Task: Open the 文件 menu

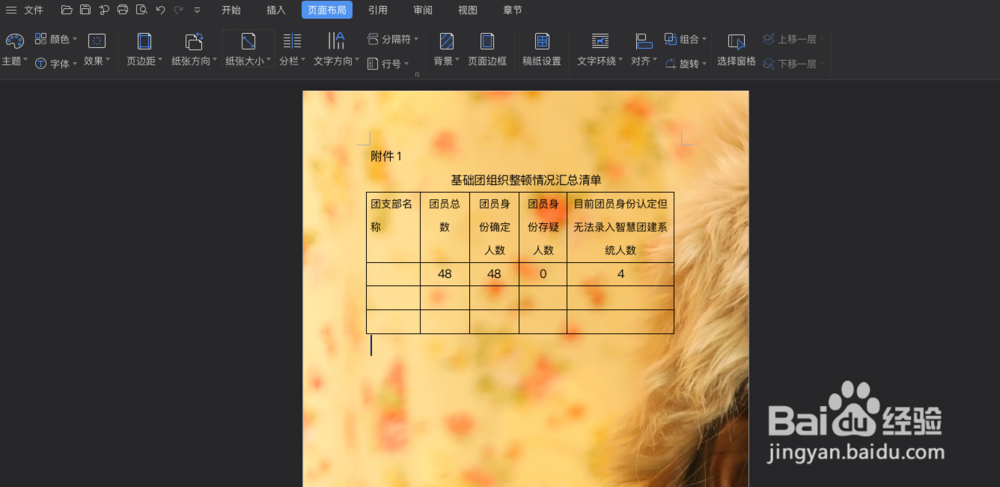Action: click(x=34, y=10)
